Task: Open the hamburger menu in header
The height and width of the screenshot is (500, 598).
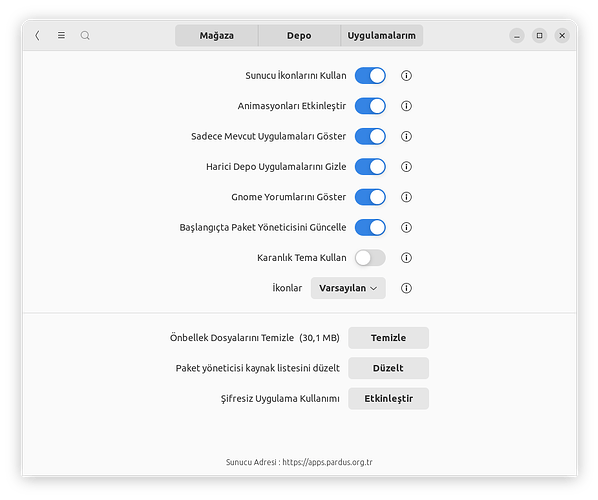Action: point(61,35)
